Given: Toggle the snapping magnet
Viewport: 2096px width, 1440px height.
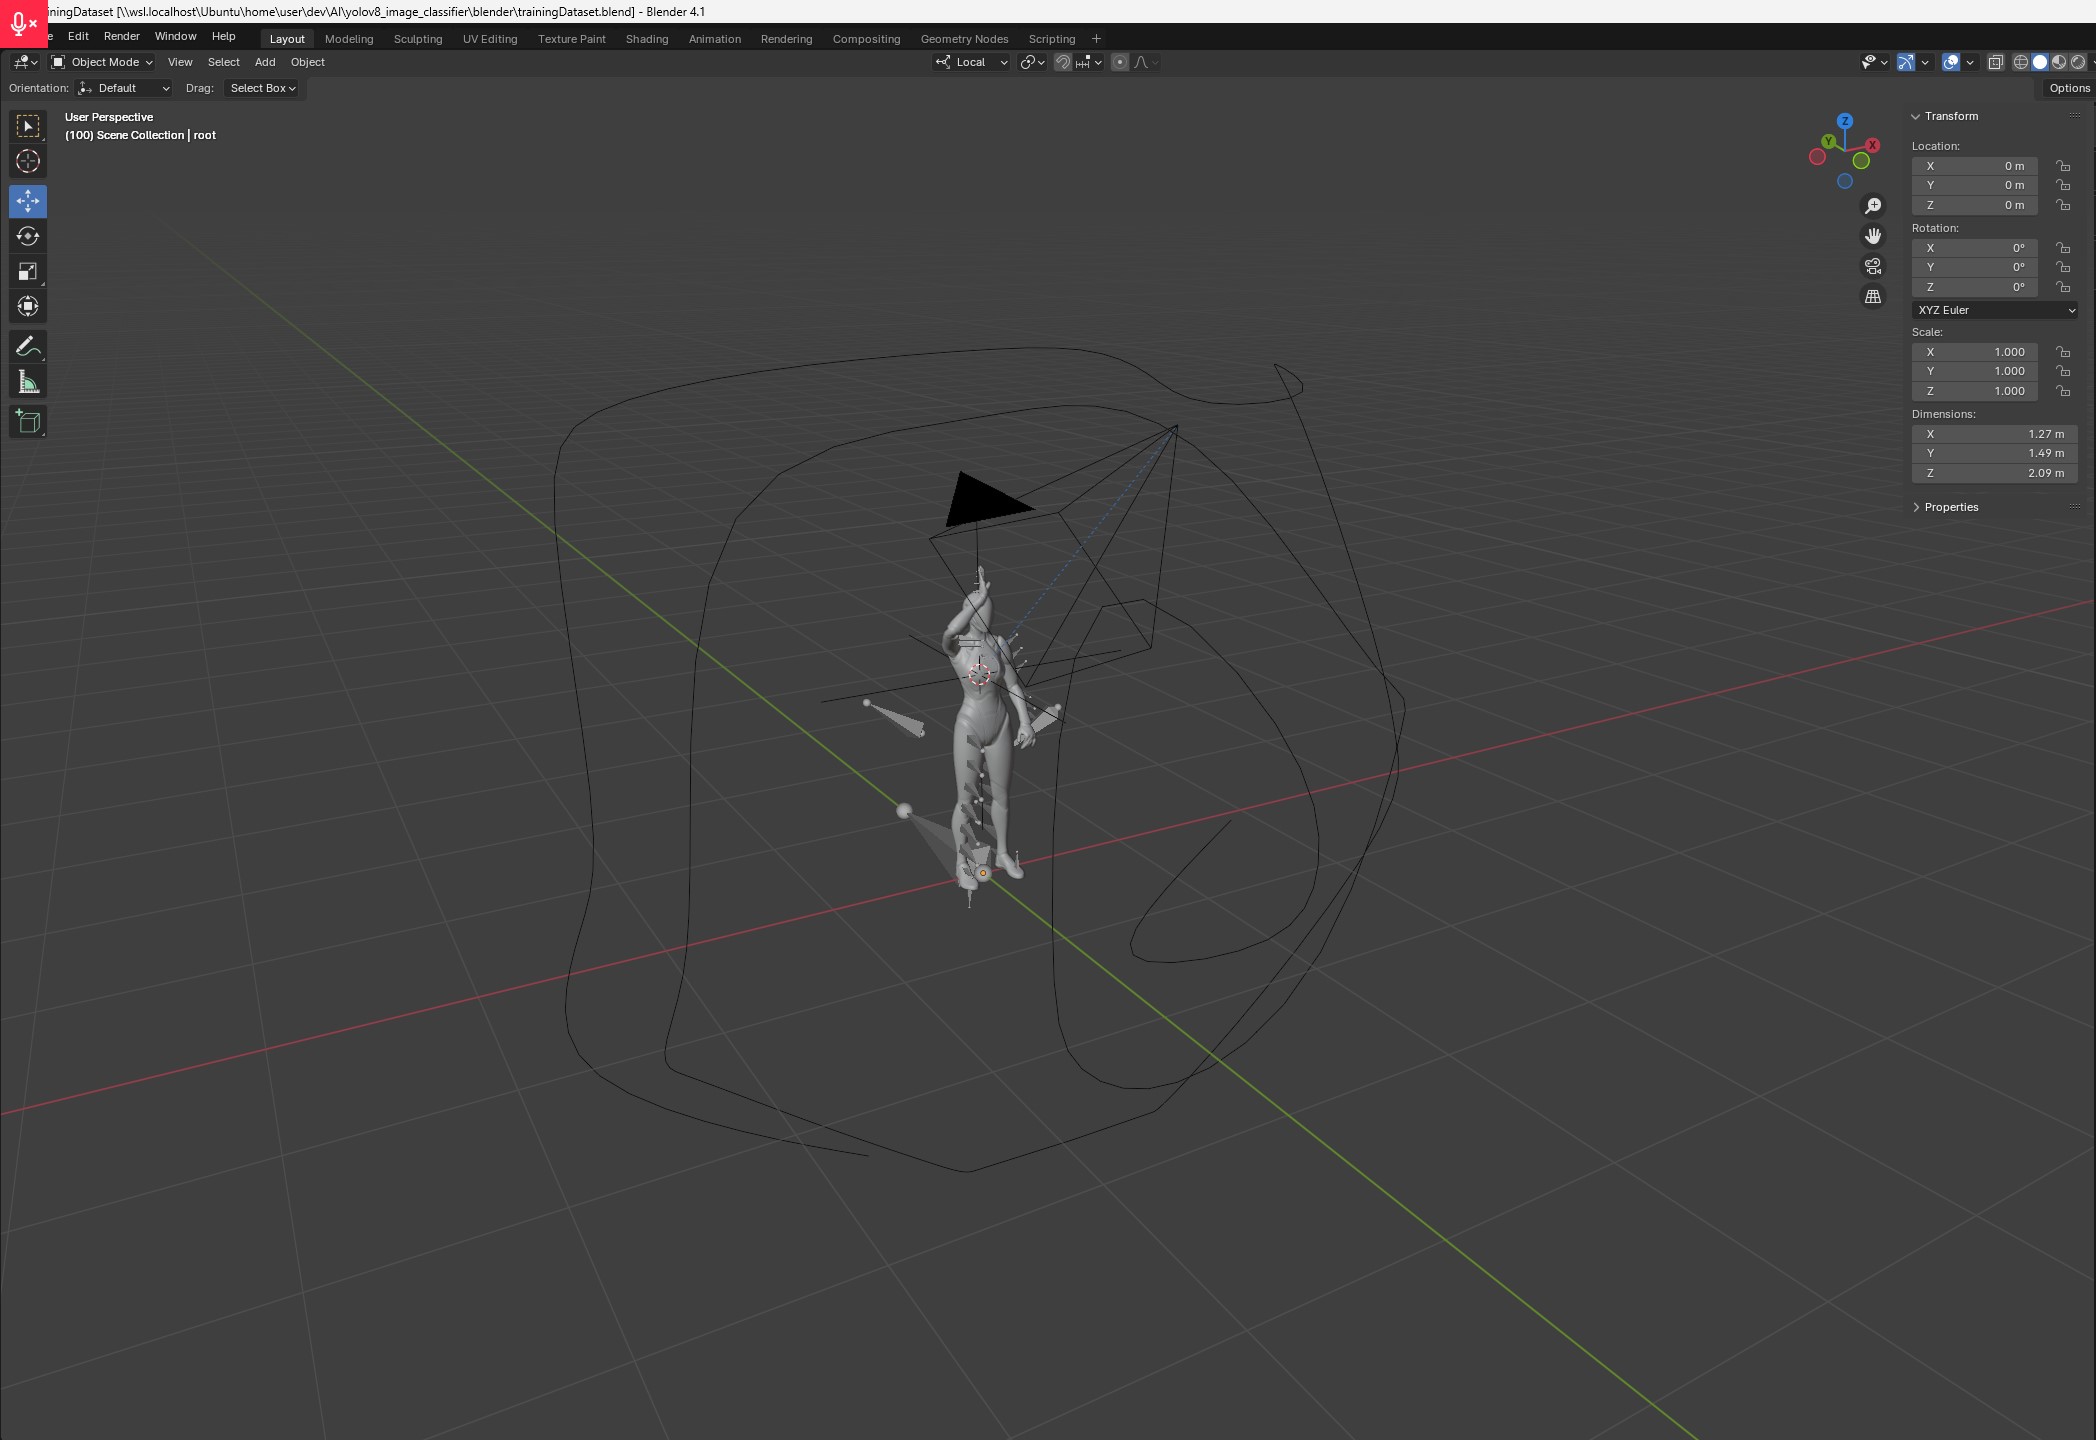Looking at the screenshot, I should click(x=1063, y=62).
